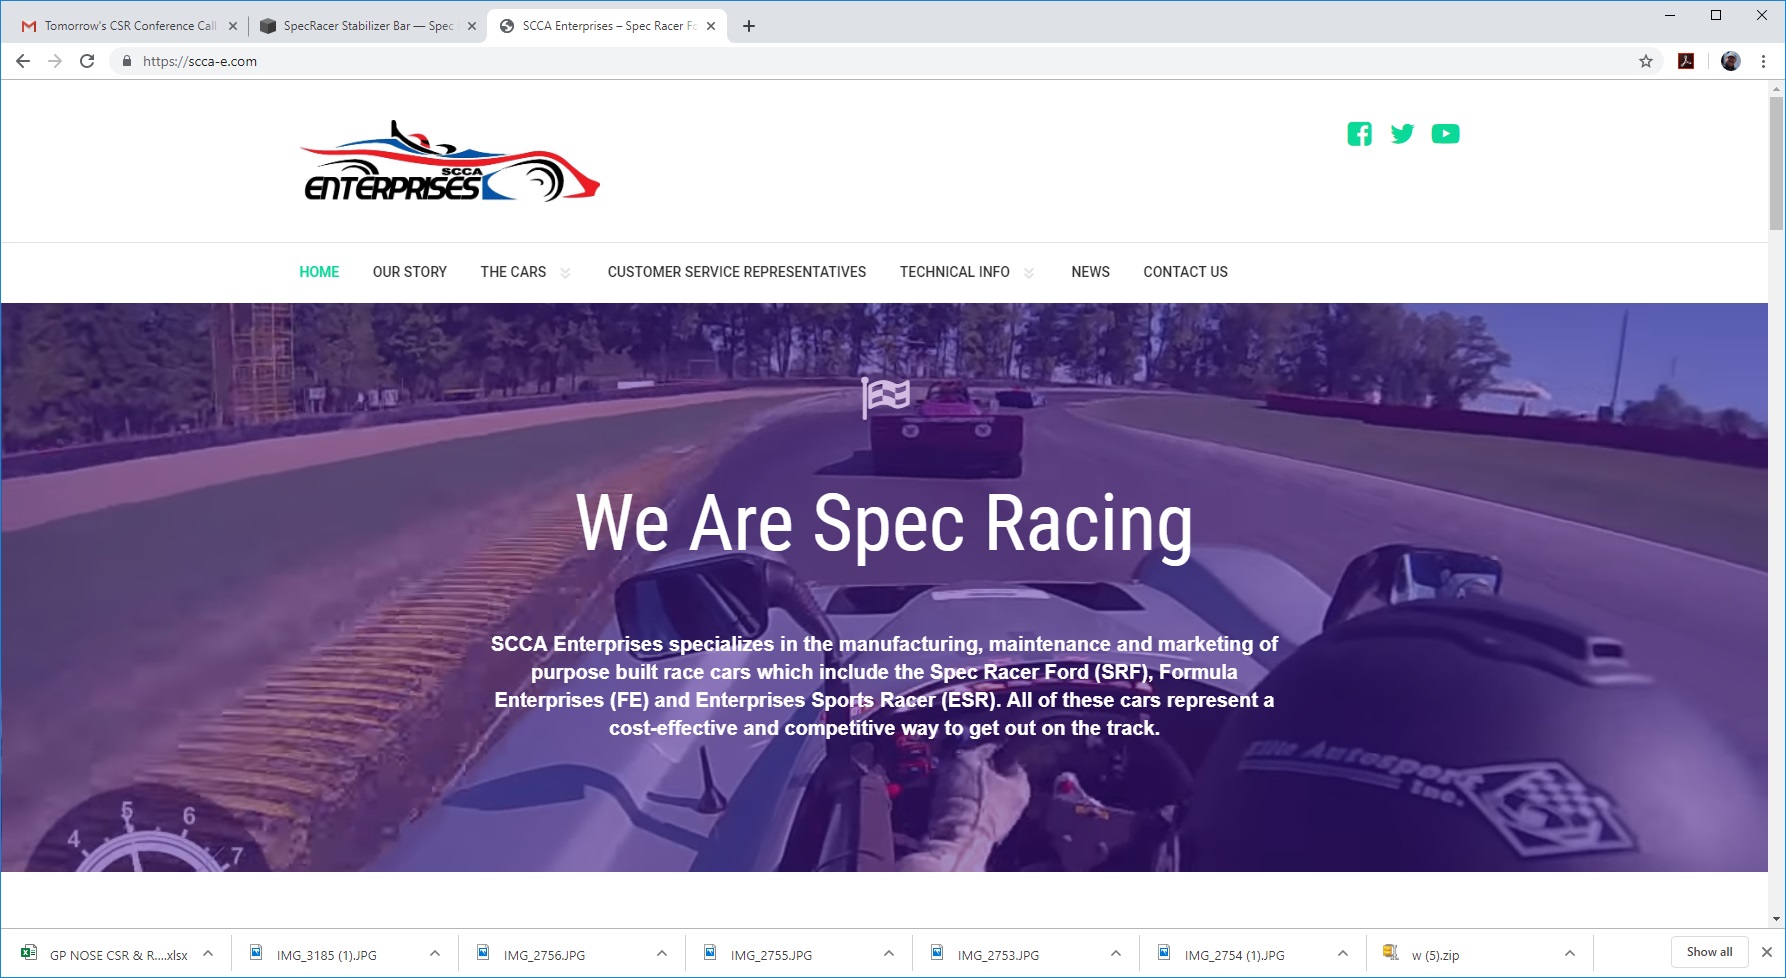Image resolution: width=1786 pixels, height=978 pixels.
Task: Expand The Cars submenu chevron
Action: pos(565,273)
